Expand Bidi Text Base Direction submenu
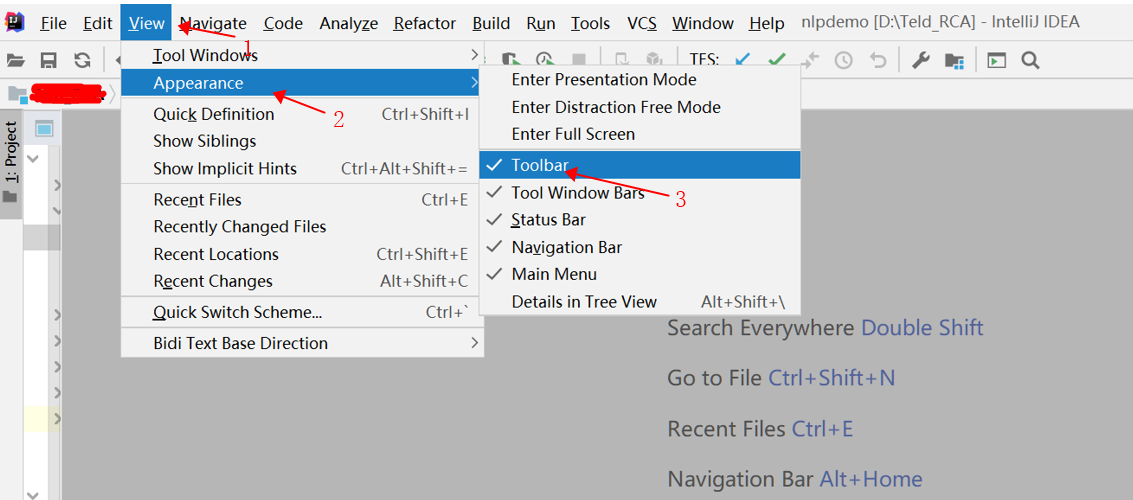The image size is (1133, 500). pyautogui.click(x=302, y=343)
